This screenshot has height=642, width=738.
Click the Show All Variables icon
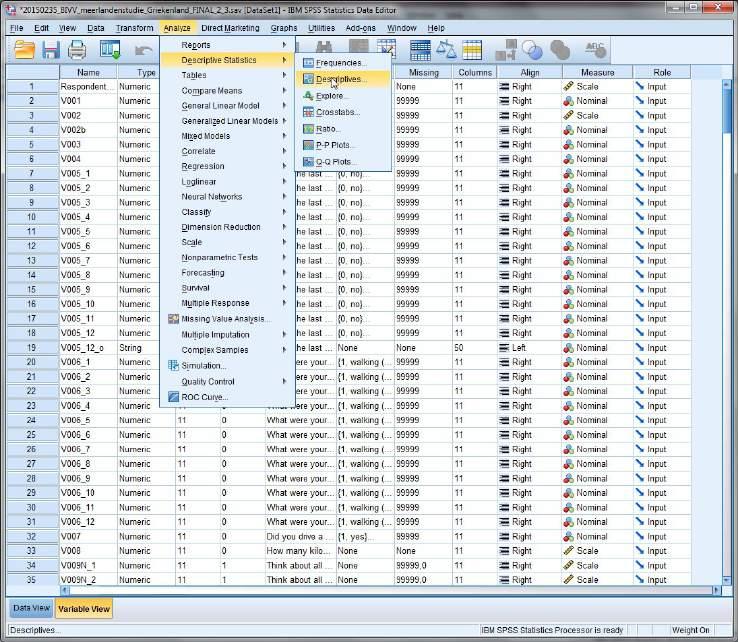click(560, 49)
